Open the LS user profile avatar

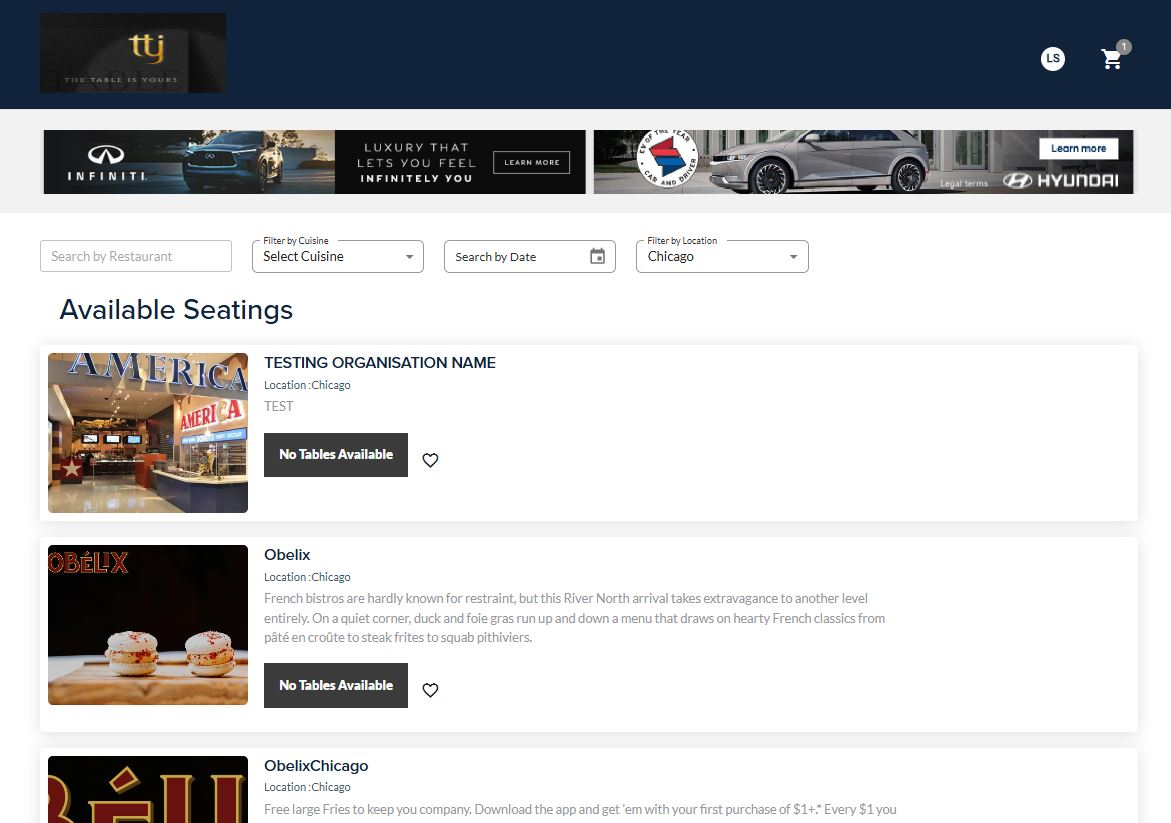click(1053, 58)
